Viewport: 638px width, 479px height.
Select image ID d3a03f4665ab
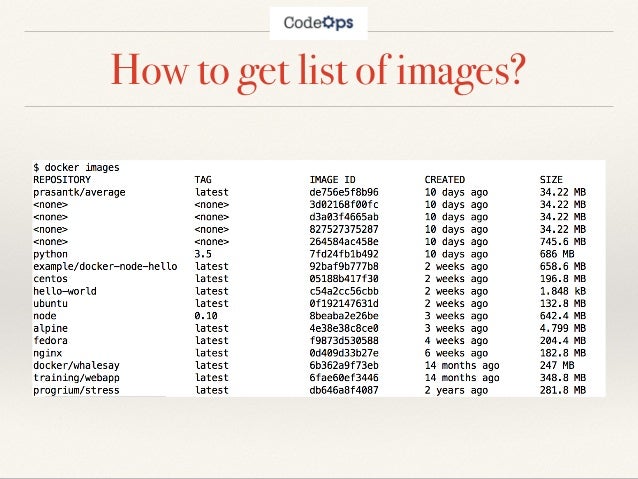coord(344,217)
